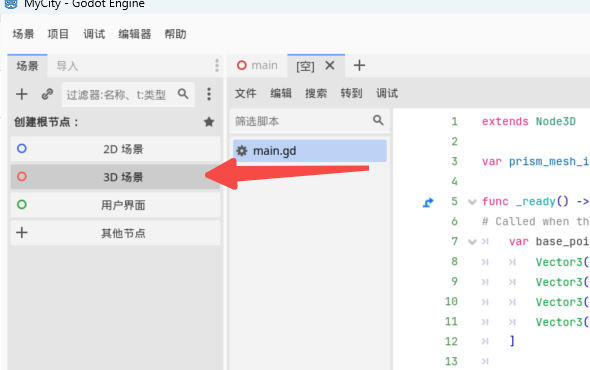The width and height of the screenshot is (590, 370).
Task: Click Vector3 on line 8
Action: point(559,262)
